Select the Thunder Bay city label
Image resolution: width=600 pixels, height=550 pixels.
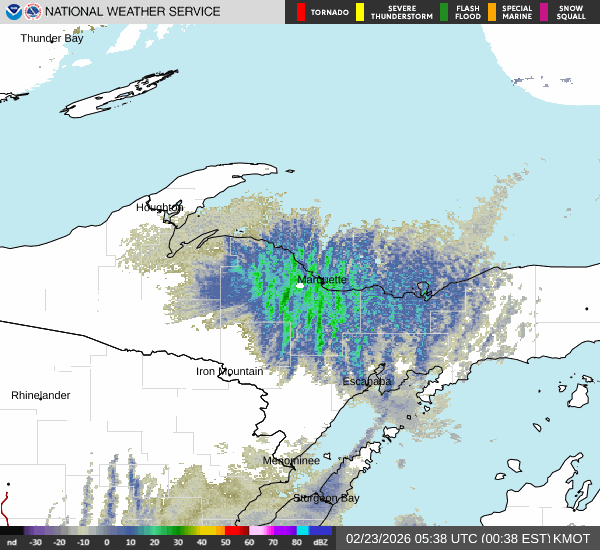click(x=52, y=38)
